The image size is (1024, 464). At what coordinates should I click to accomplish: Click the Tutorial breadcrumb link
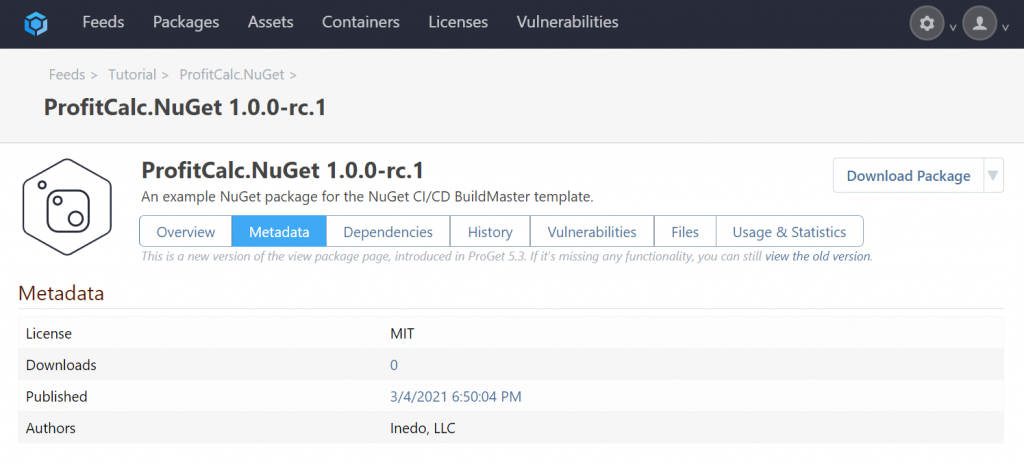[132, 74]
